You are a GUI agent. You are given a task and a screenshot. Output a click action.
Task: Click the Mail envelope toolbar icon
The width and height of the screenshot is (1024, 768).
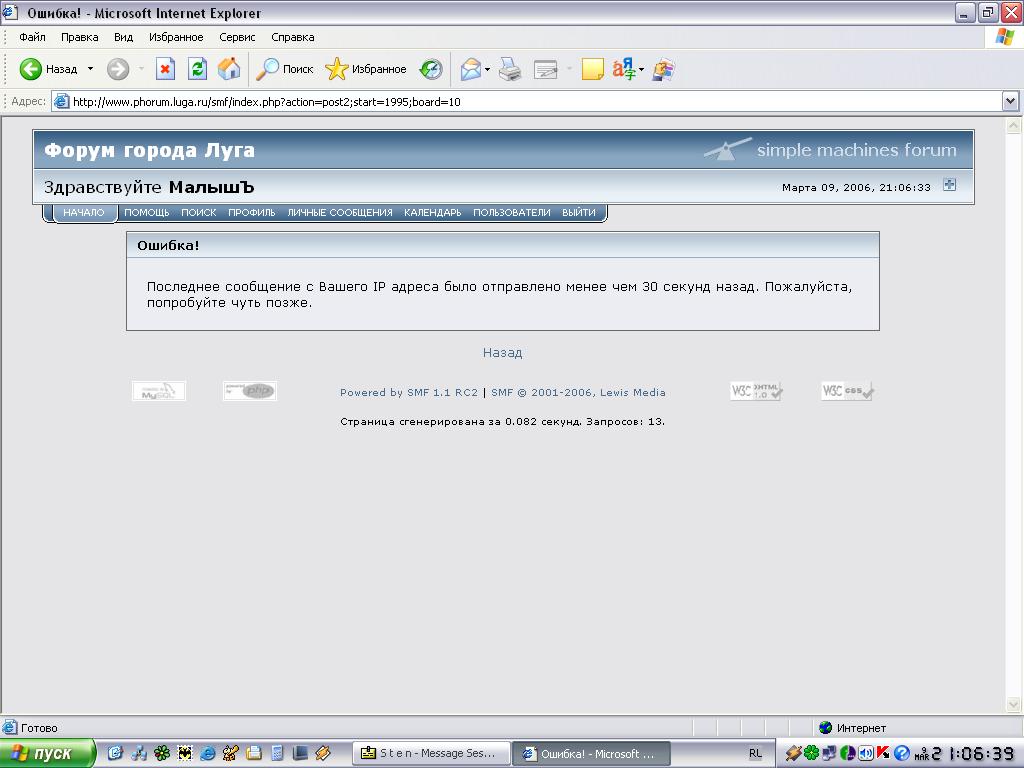point(470,69)
